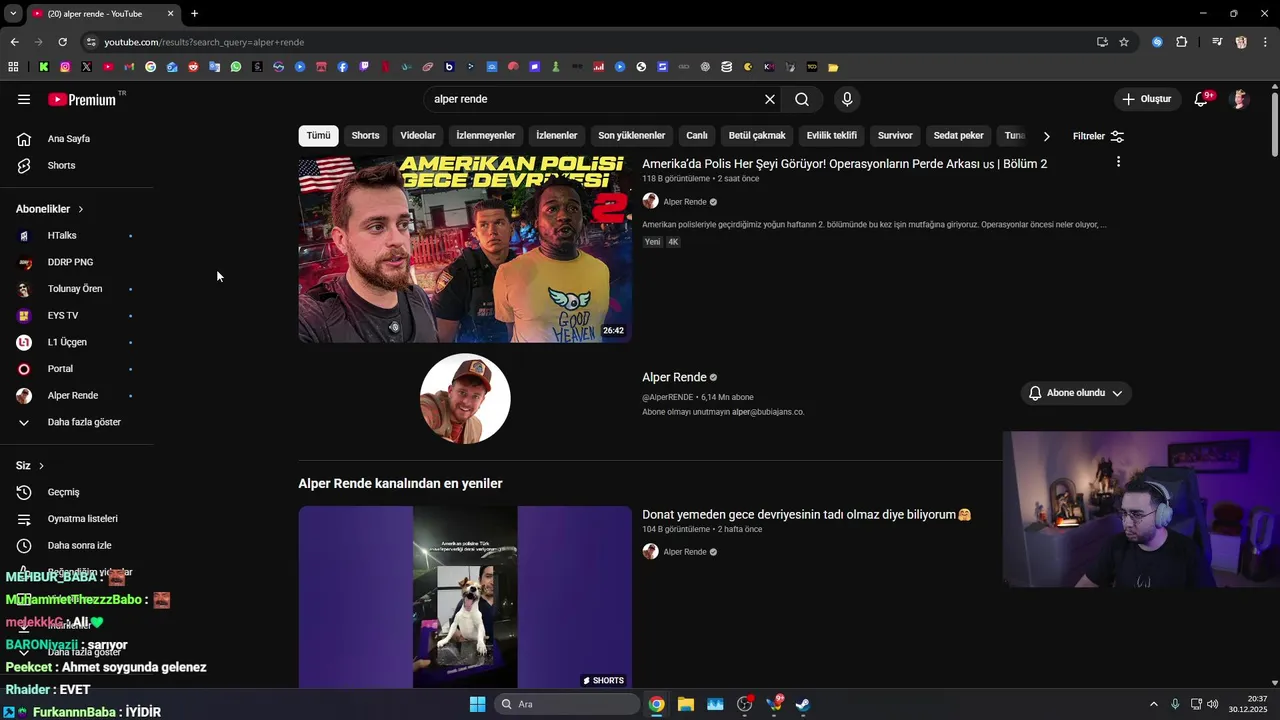
Task: Select the Shorts filter chip
Action: pyautogui.click(x=365, y=136)
